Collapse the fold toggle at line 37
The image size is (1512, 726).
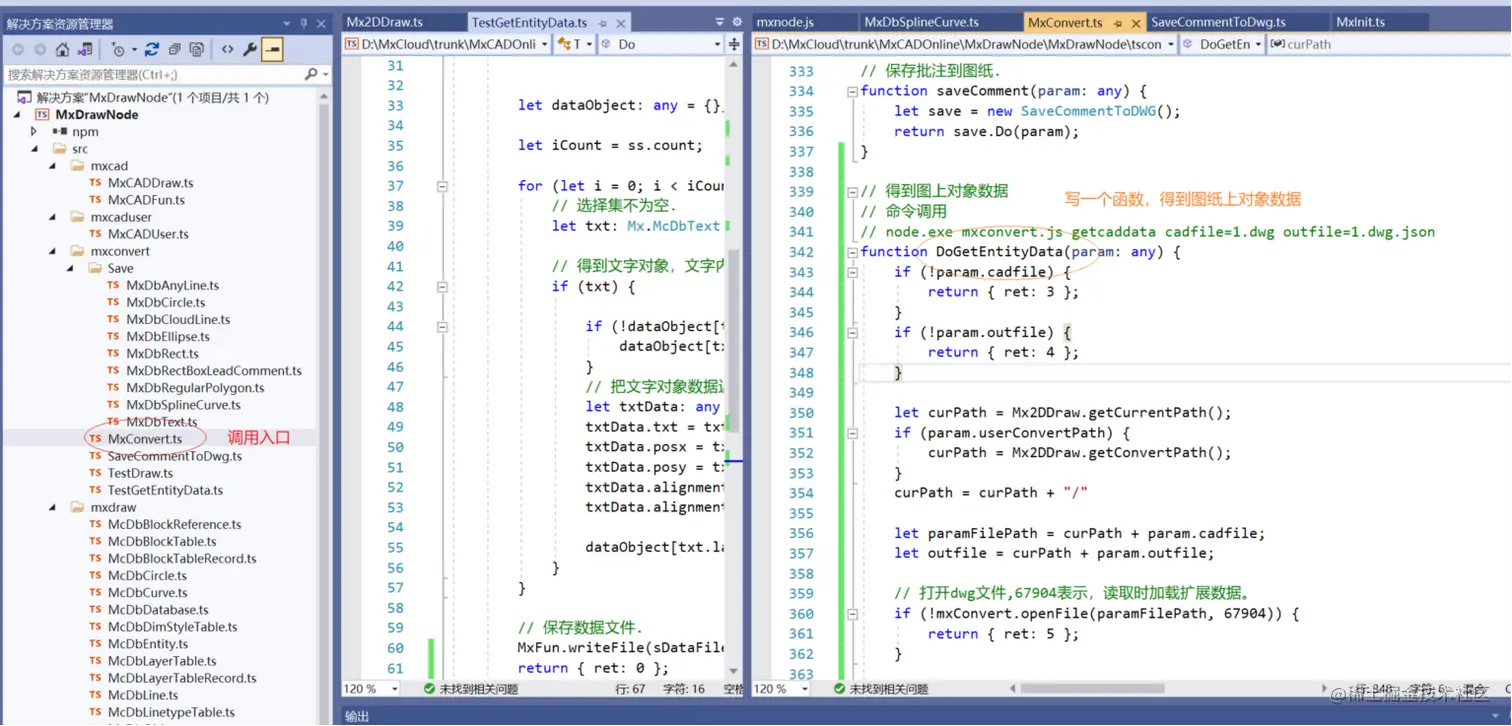pos(441,186)
